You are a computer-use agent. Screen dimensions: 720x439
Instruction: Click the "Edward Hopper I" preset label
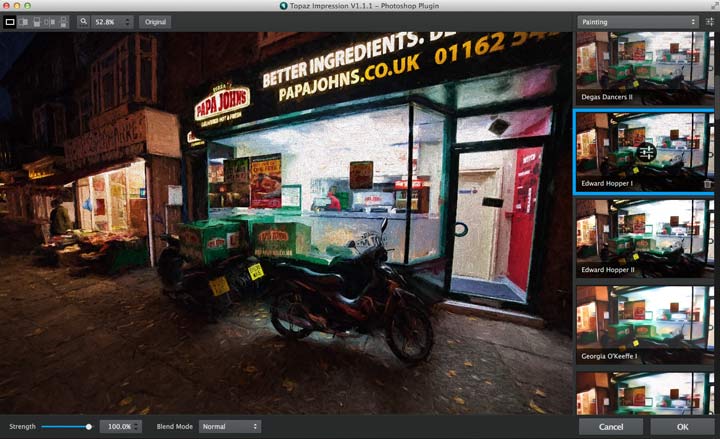tap(607, 183)
